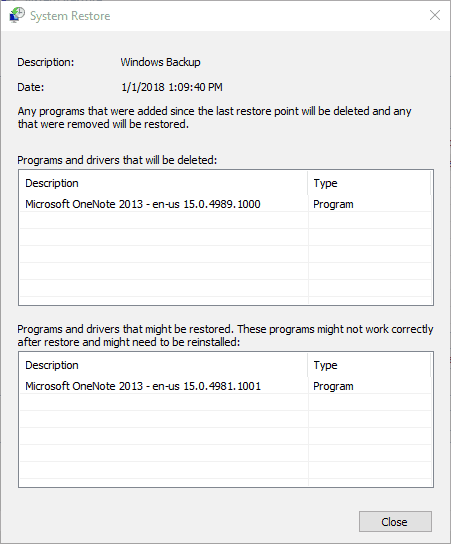Screen dimensions: 451x544
Task: Click the 1/1/2018 1:09:40 PM date value
Action: tap(172, 87)
